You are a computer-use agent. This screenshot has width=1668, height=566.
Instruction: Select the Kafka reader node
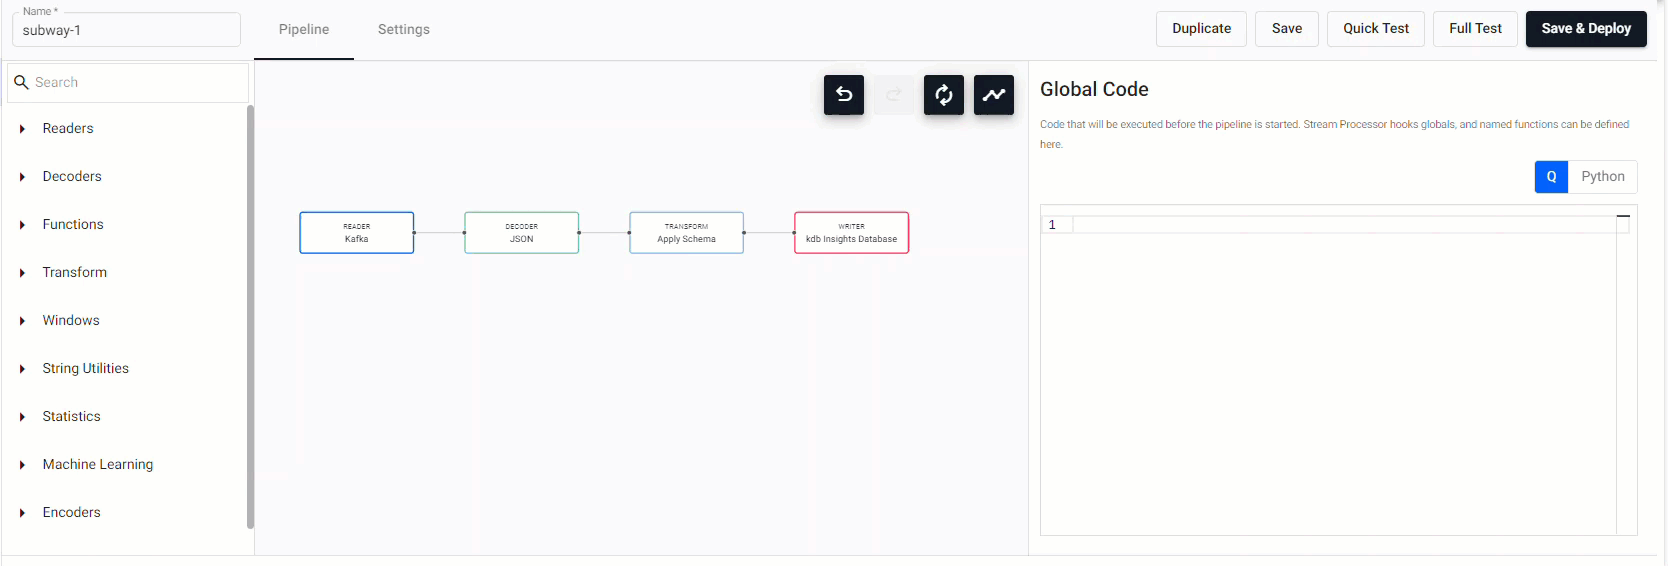356,233
